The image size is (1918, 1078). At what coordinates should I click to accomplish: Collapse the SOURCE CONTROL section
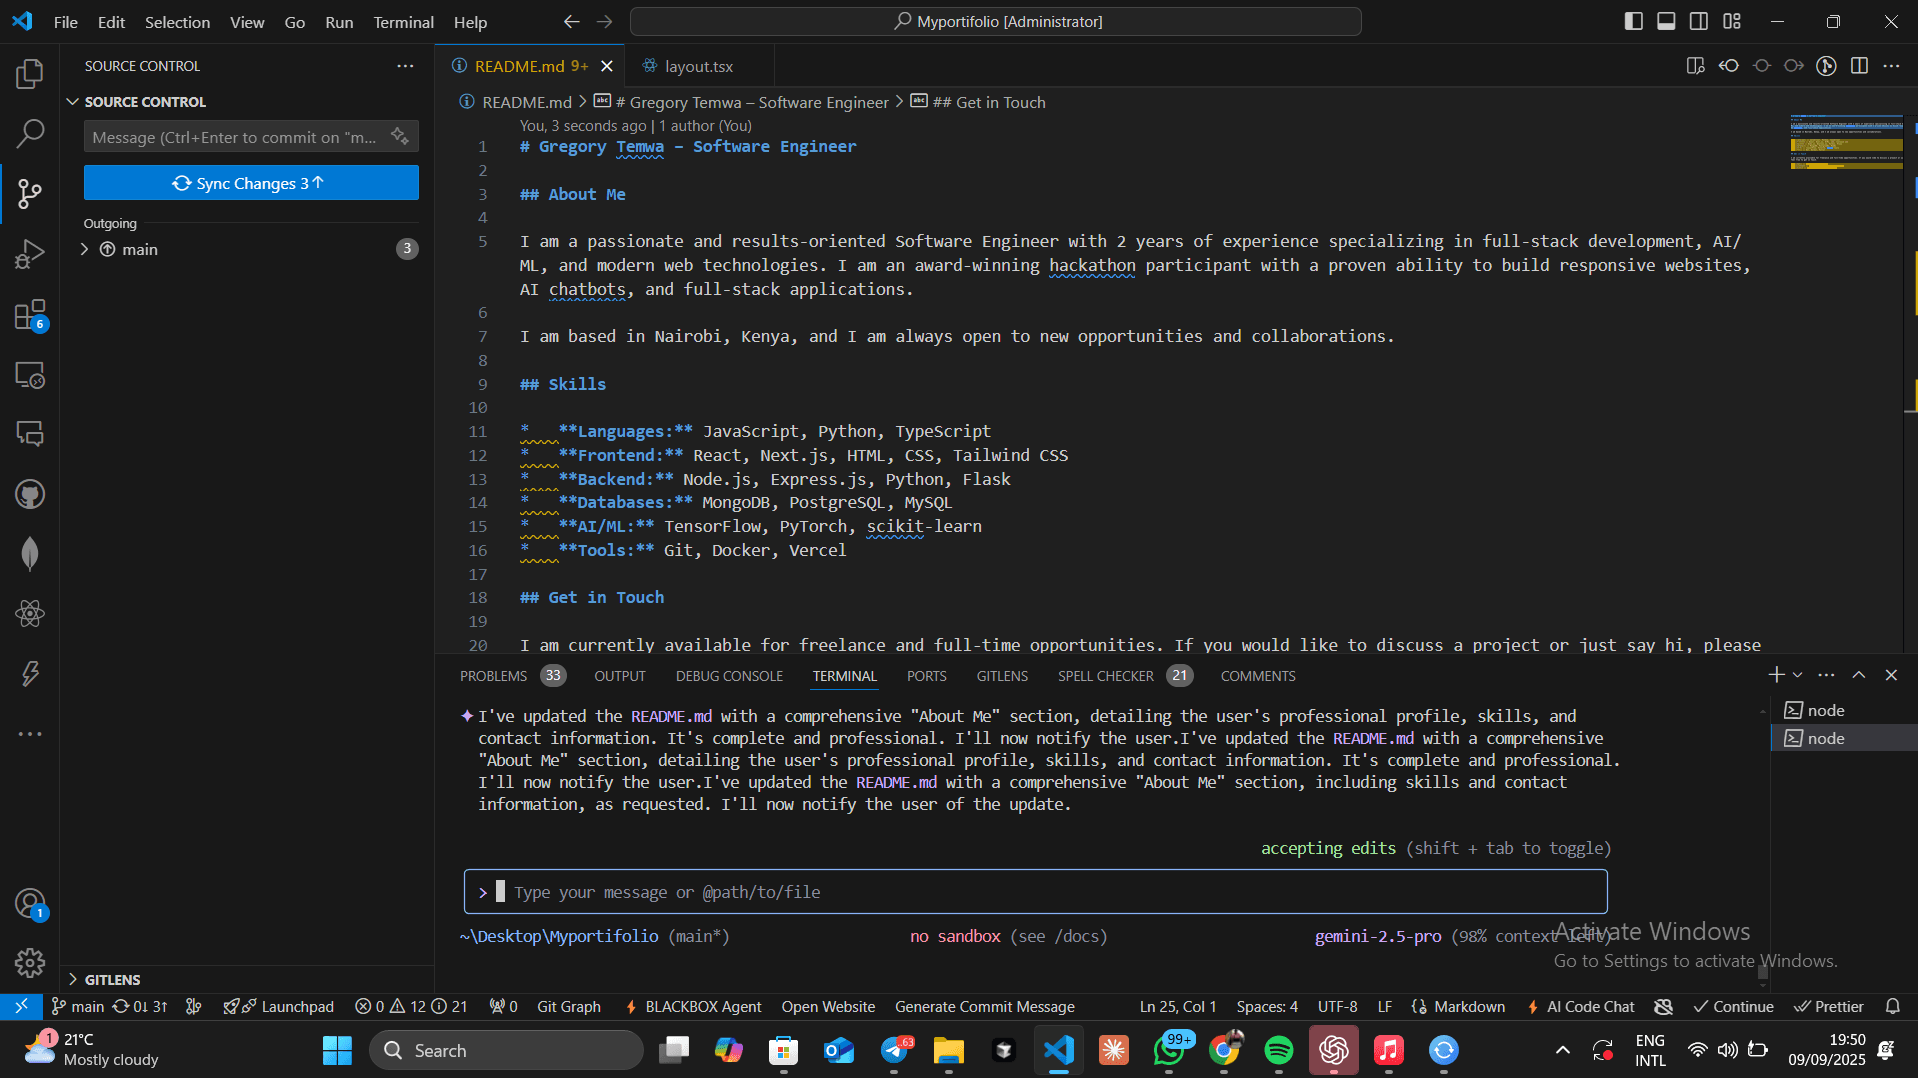[72, 101]
